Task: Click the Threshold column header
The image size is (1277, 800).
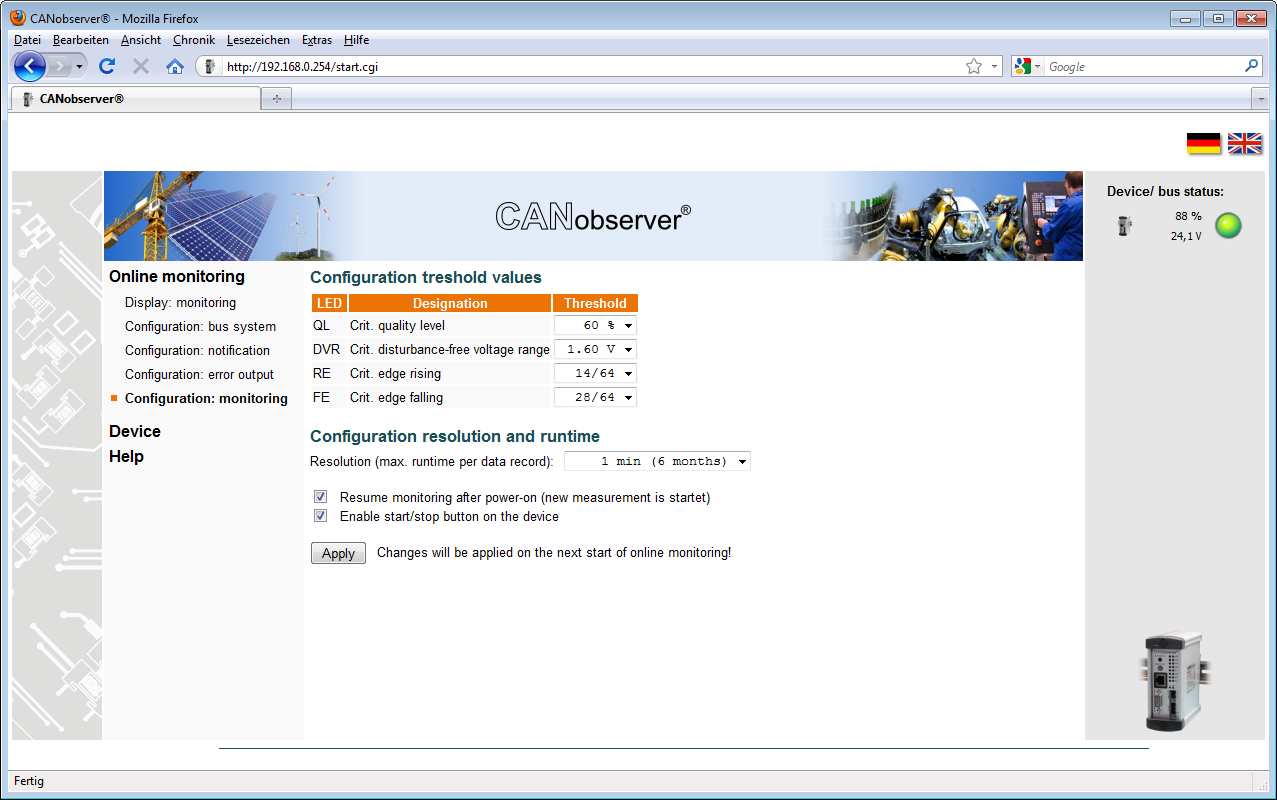Action: tap(595, 303)
